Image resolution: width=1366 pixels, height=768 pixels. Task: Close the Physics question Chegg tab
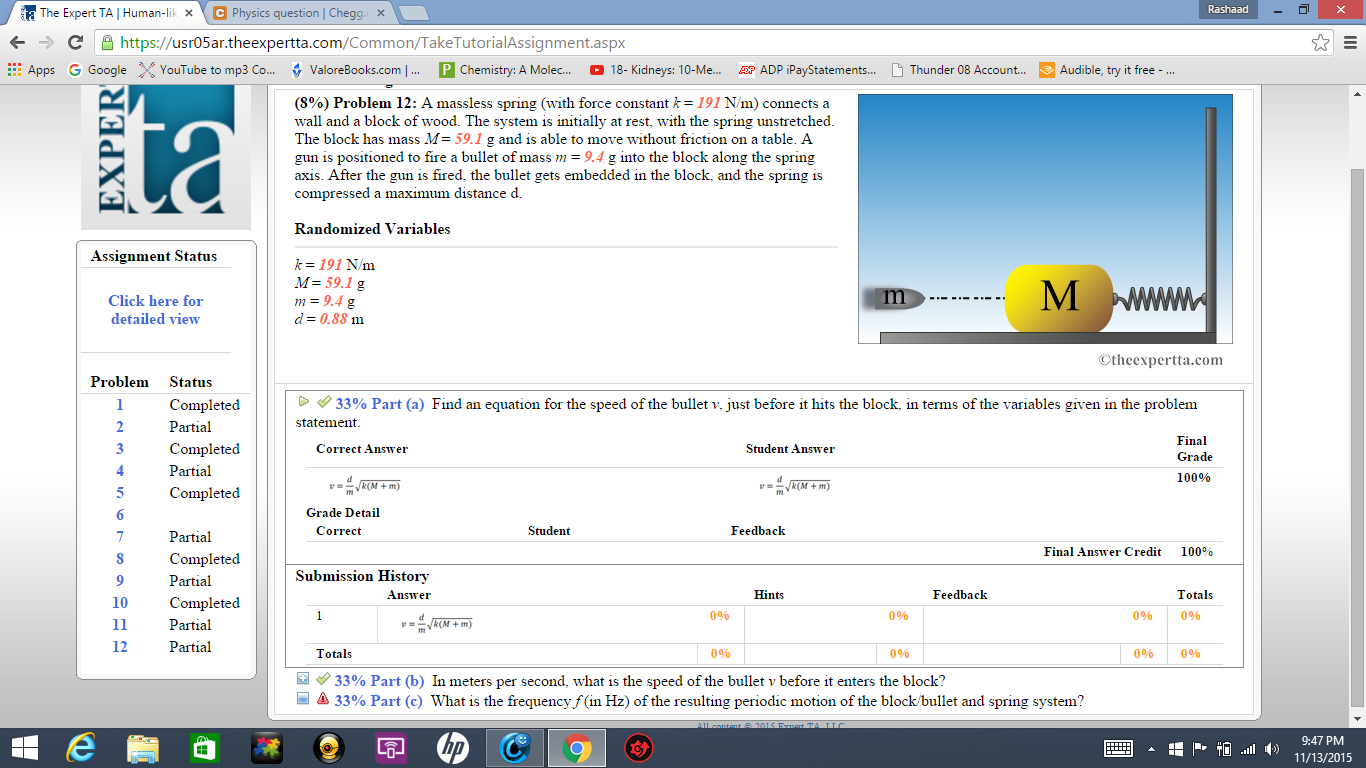click(381, 14)
